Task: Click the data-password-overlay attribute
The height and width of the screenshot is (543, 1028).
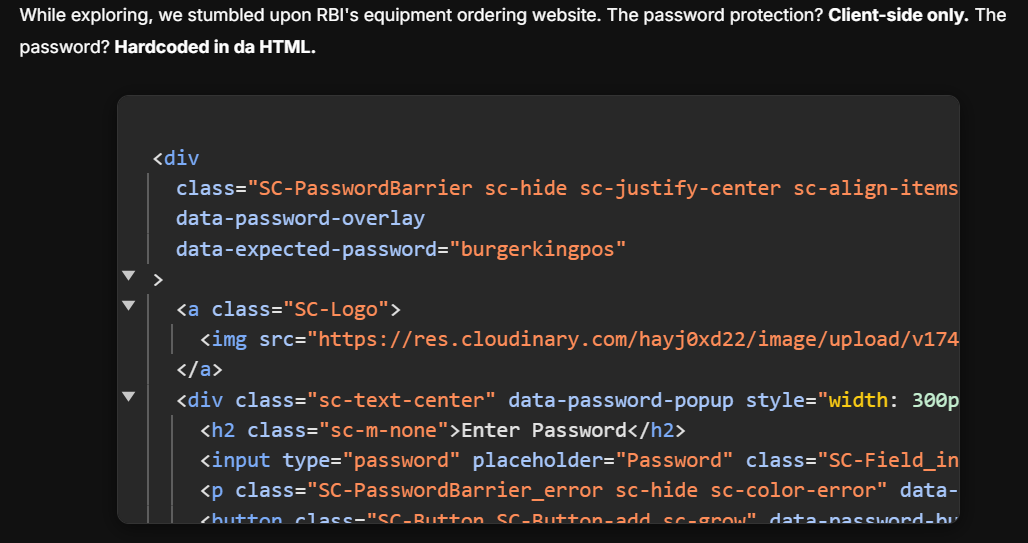Action: (x=300, y=218)
